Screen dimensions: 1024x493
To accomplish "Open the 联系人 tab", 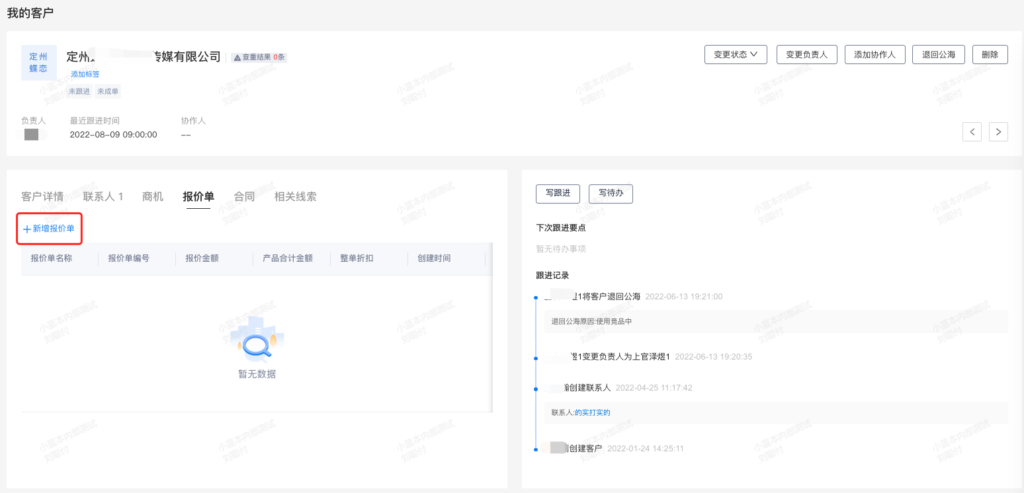I will point(103,197).
